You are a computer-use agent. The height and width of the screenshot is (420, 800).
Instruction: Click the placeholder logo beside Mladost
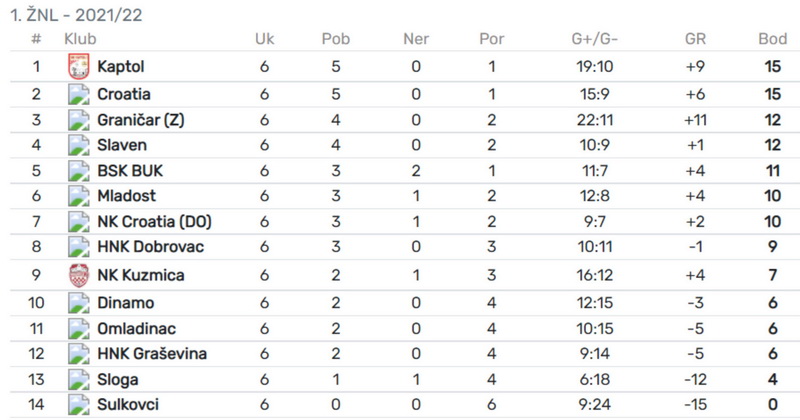click(x=79, y=196)
